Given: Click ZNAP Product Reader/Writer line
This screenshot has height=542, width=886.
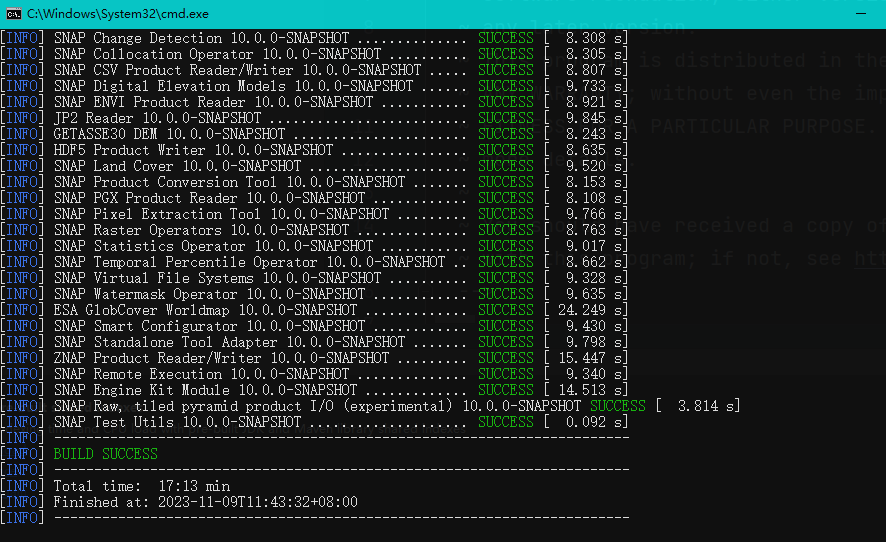Looking at the screenshot, I should pyautogui.click(x=314, y=358).
